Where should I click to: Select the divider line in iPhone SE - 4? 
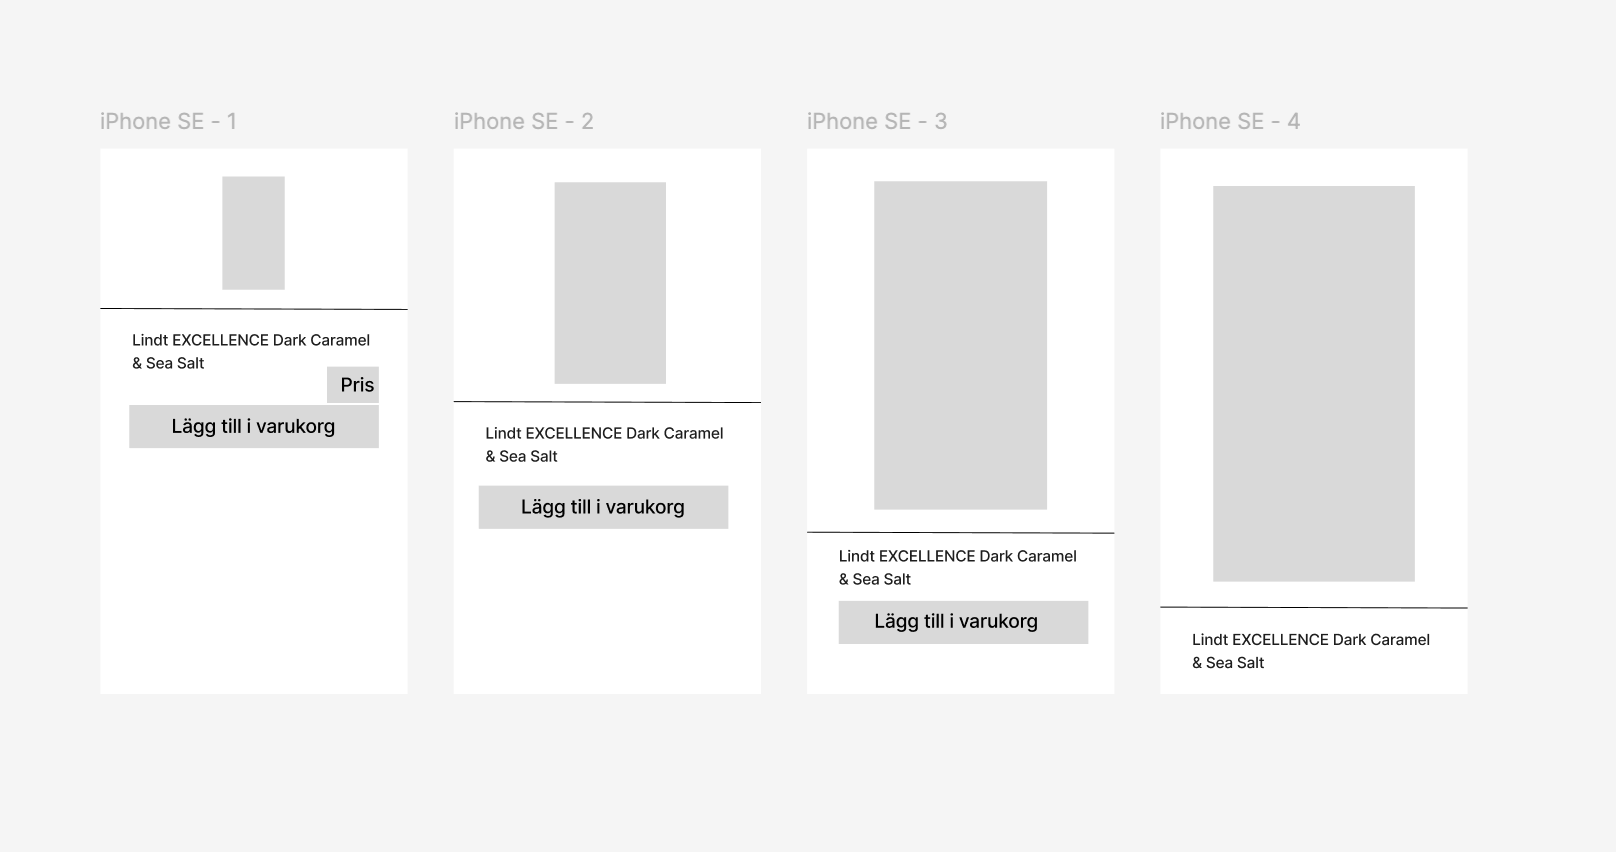coord(1314,607)
